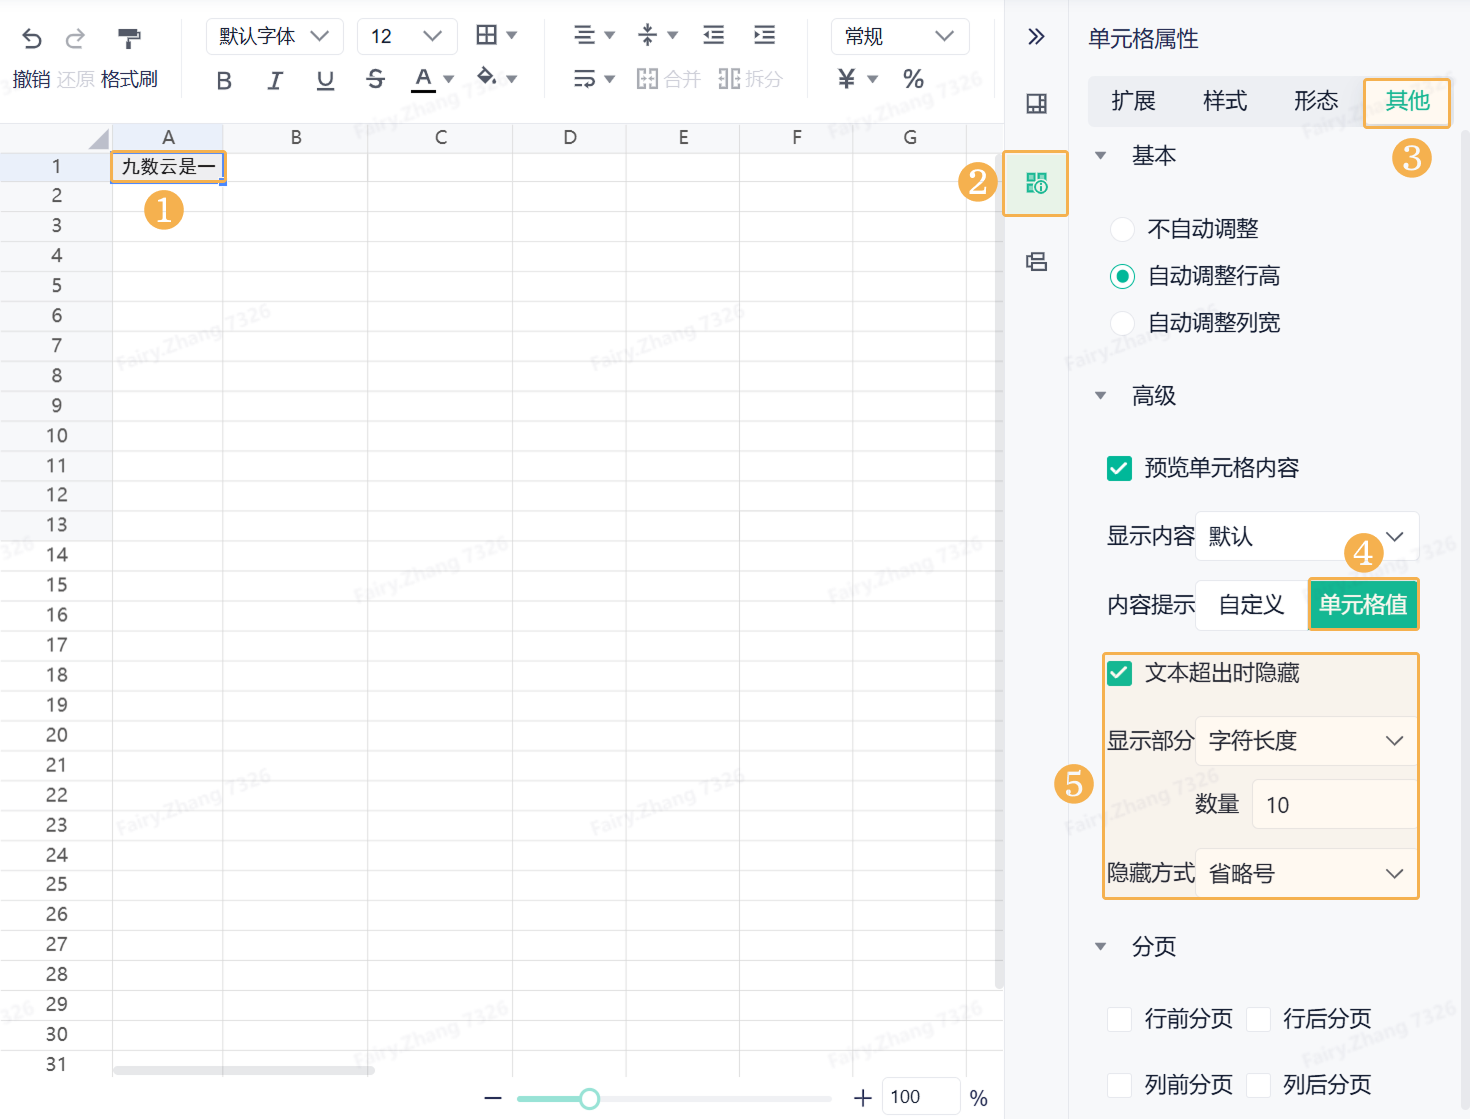Enable 列前分页 checkbox
This screenshot has height=1119, width=1470.
(x=1119, y=1085)
